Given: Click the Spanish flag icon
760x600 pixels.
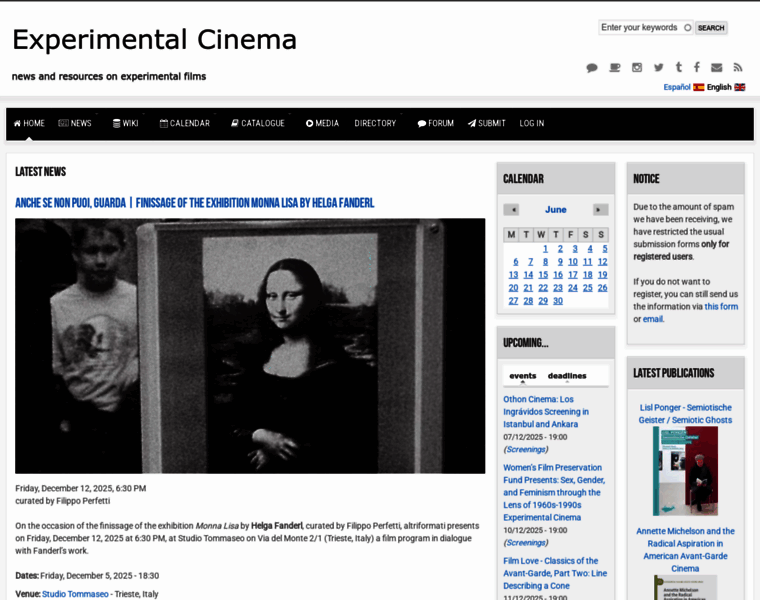Looking at the screenshot, I should click(x=698, y=87).
